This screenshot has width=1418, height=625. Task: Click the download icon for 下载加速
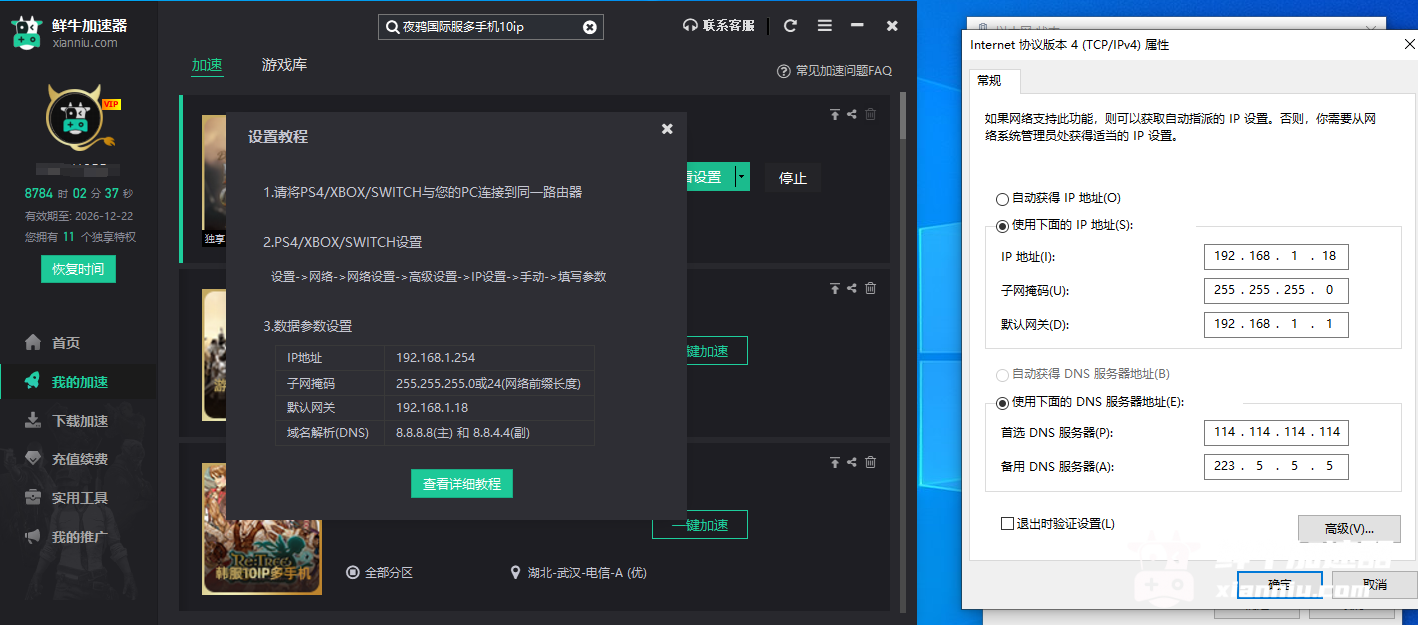33,420
